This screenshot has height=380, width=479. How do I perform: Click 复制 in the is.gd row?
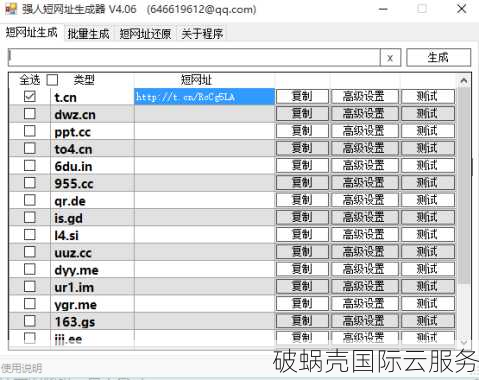302,218
